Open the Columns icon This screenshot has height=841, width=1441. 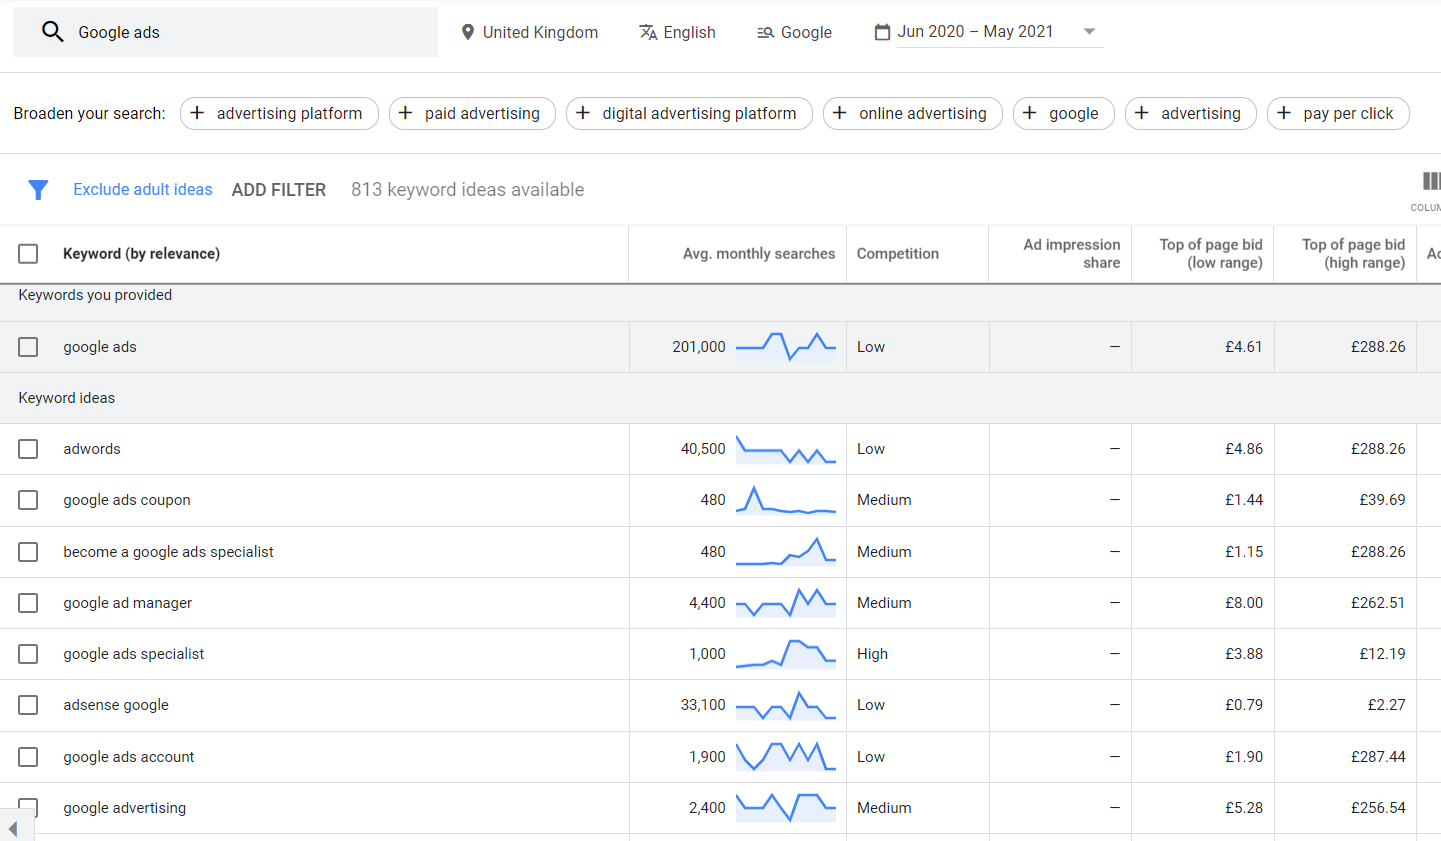click(x=1431, y=181)
